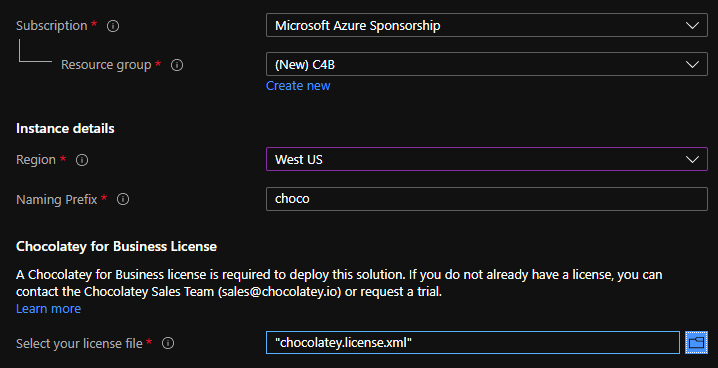This screenshot has width=718, height=368.
Task: Open the Region dropdown showing West US
Action: coord(486,159)
